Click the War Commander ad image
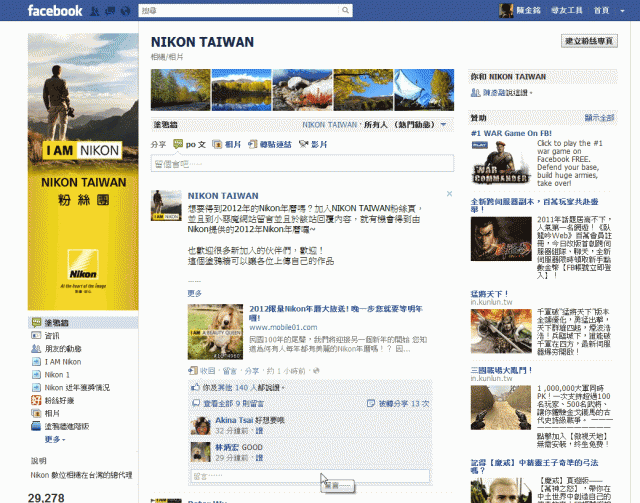640x503 pixels. [x=501, y=162]
